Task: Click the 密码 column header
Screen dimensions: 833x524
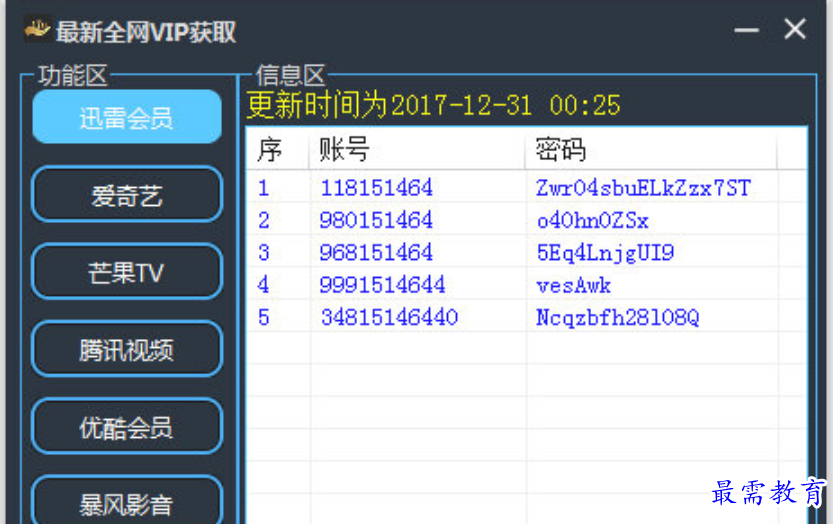Action: pyautogui.click(x=651, y=149)
